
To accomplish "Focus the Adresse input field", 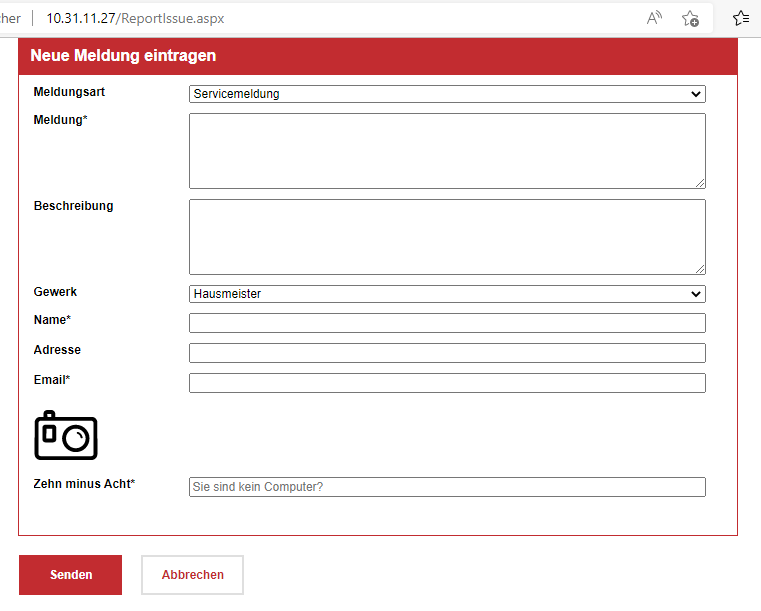I will coord(447,353).
